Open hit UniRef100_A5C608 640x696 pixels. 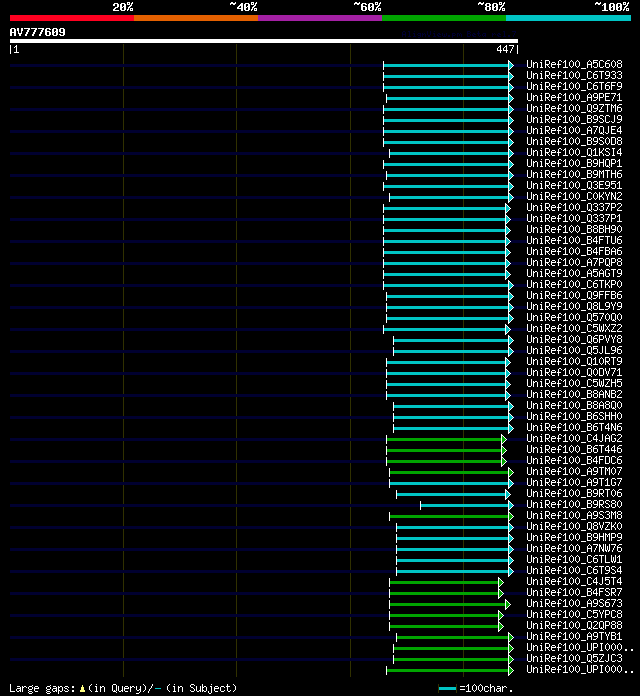coord(574,64)
